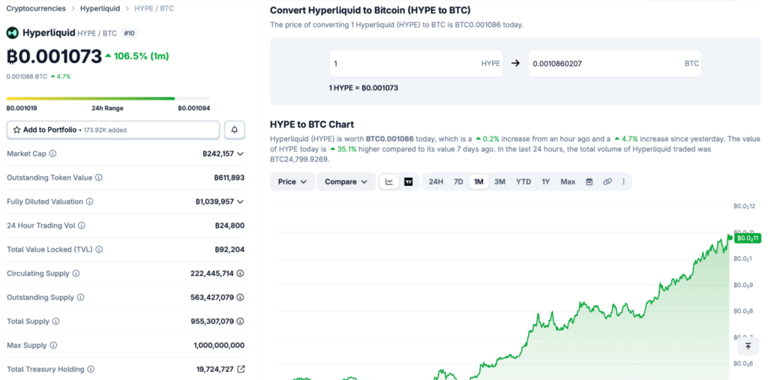768x380 pixels.
Task: Go to Hyperliquid breadcrumb link
Action: click(x=100, y=8)
